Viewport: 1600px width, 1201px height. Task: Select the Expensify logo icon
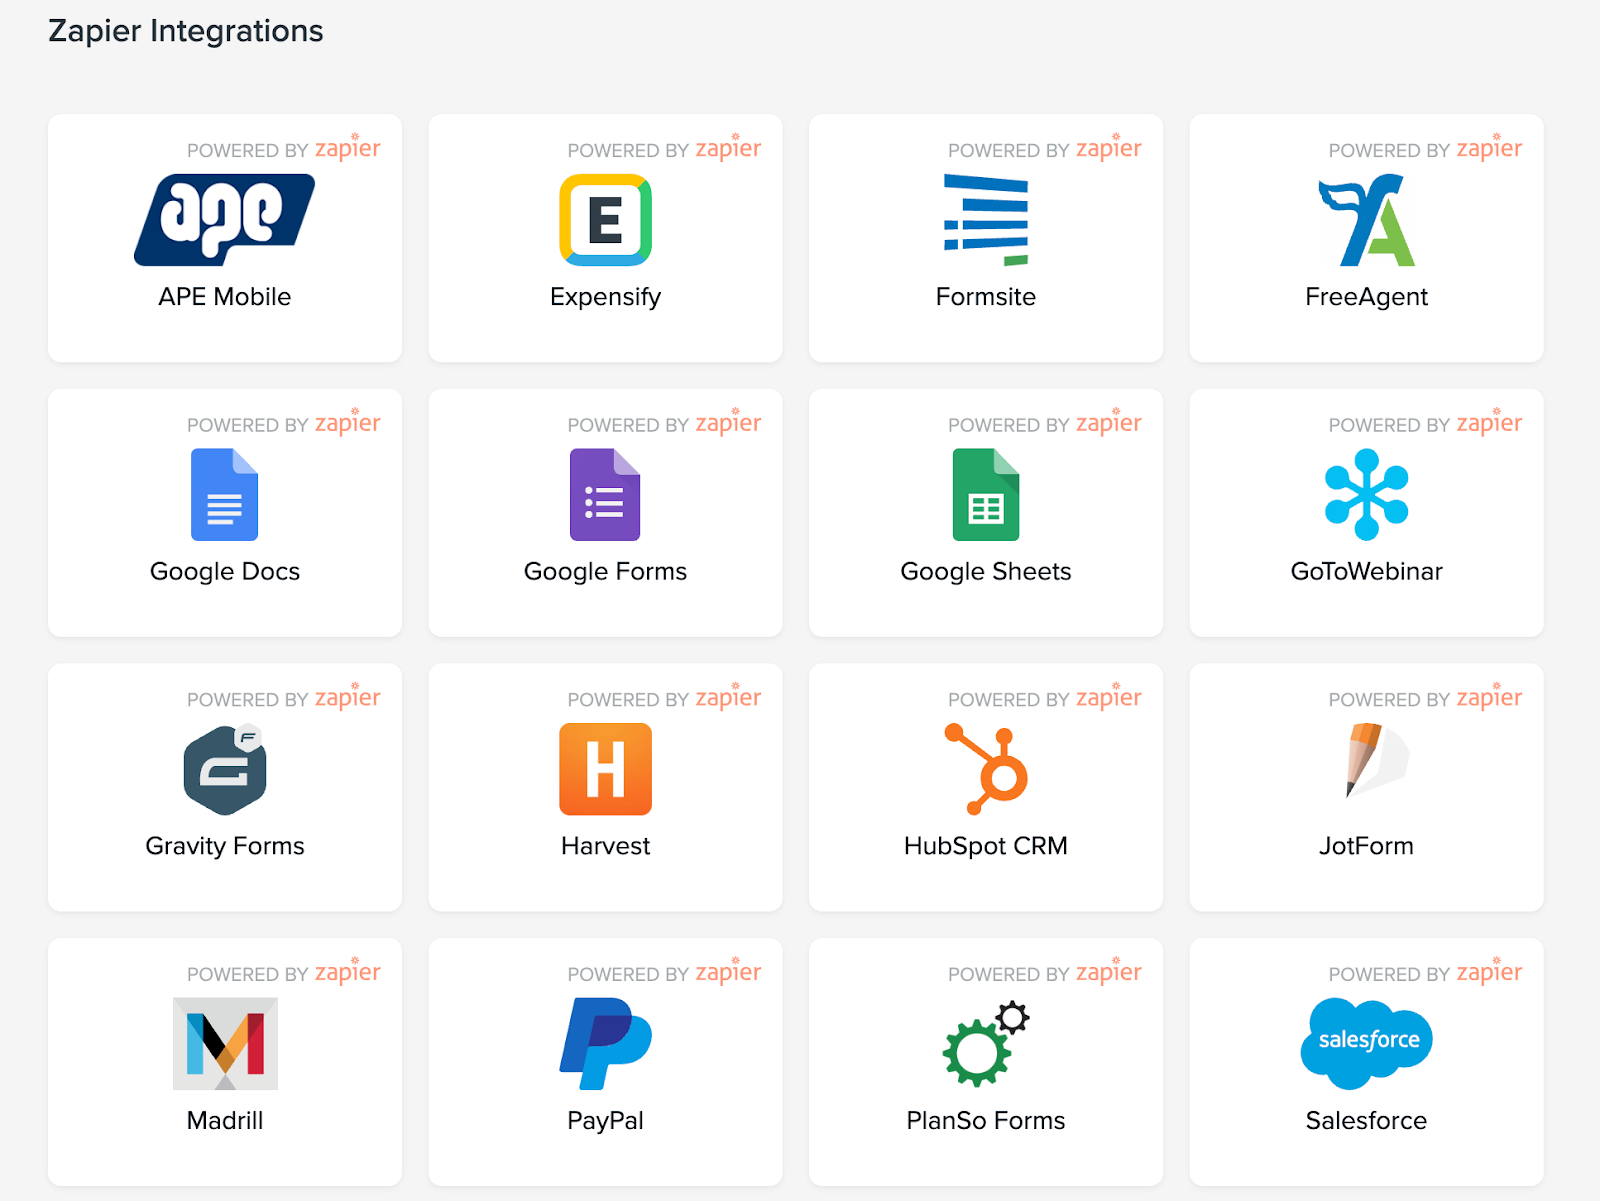click(x=605, y=220)
